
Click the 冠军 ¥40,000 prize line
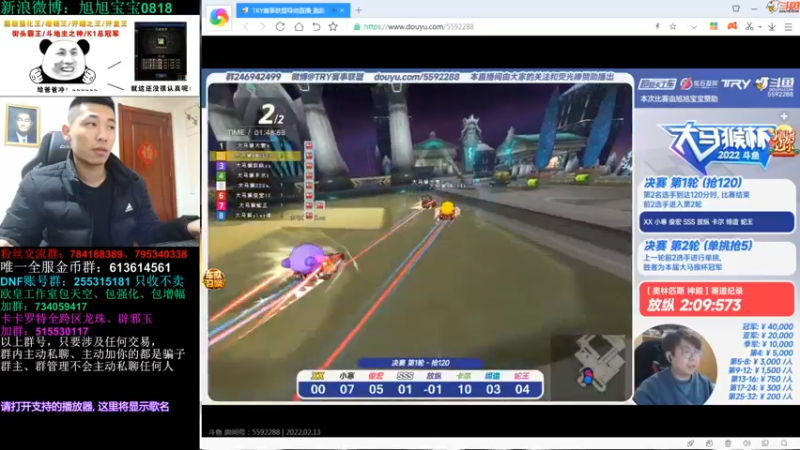click(x=767, y=327)
